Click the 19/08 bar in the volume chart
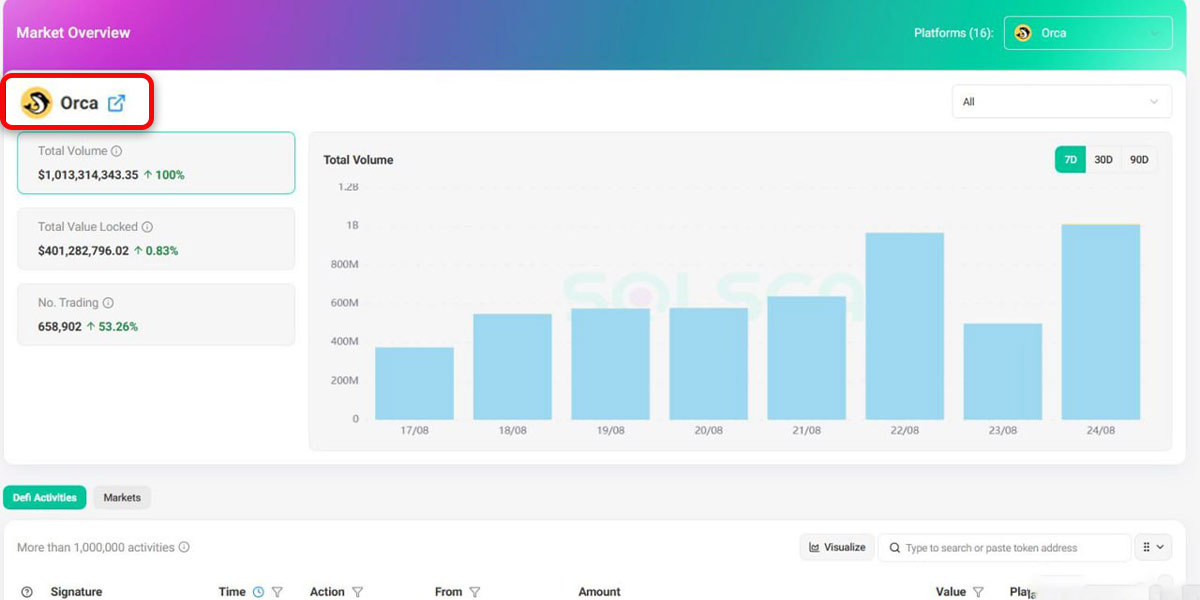The width and height of the screenshot is (1200, 600). pyautogui.click(x=610, y=364)
